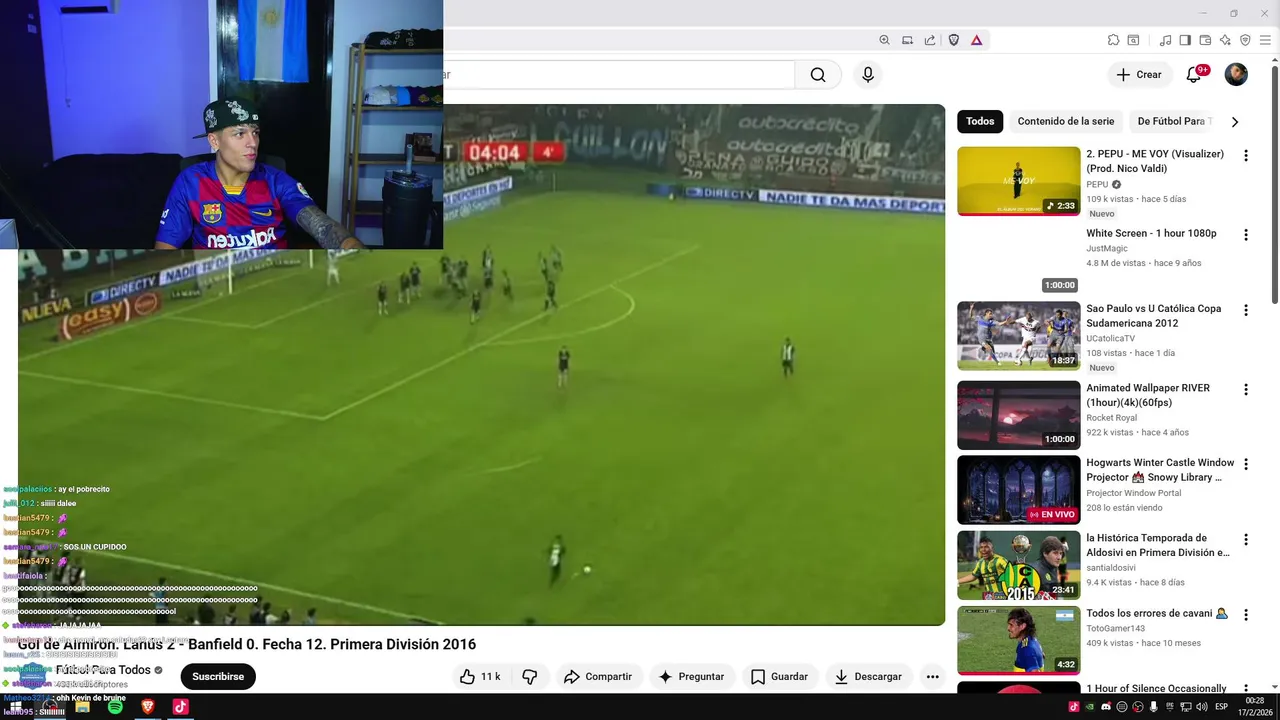Open the Leo AI sparkle icon
The width and height of the screenshot is (1280, 720).
[1225, 40]
